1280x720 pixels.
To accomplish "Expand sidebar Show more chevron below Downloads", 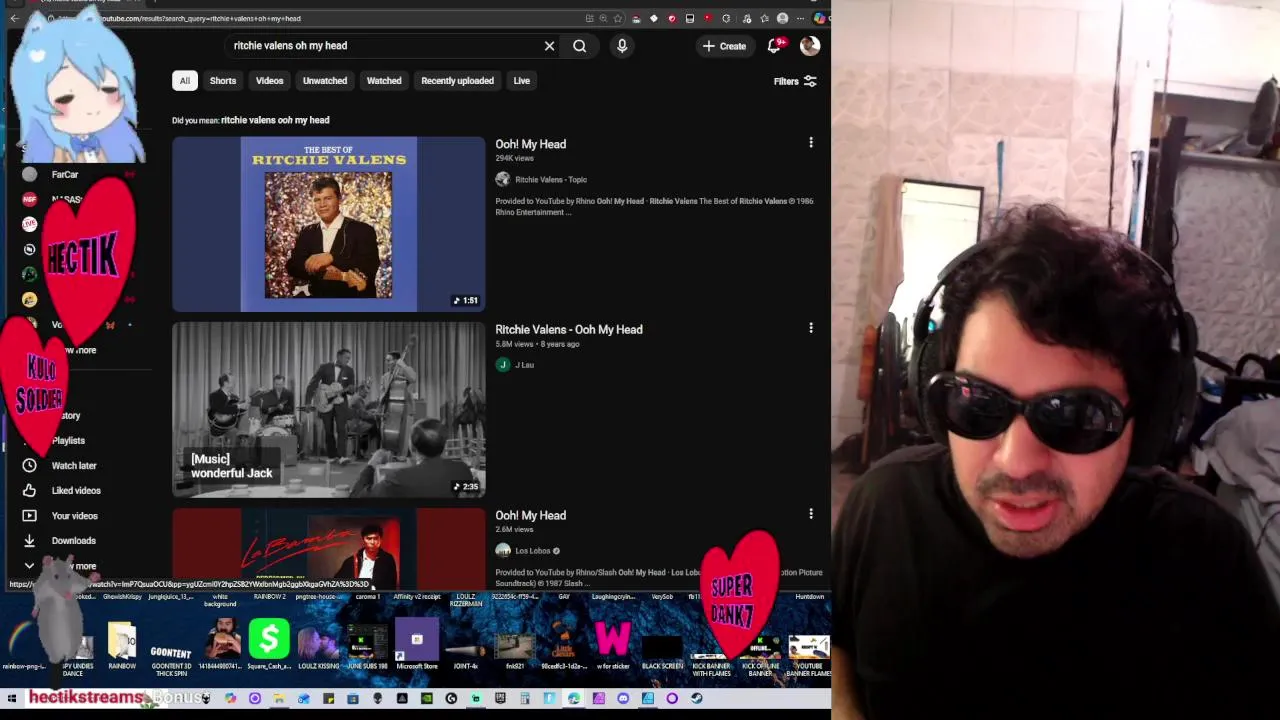I will click(x=29, y=566).
